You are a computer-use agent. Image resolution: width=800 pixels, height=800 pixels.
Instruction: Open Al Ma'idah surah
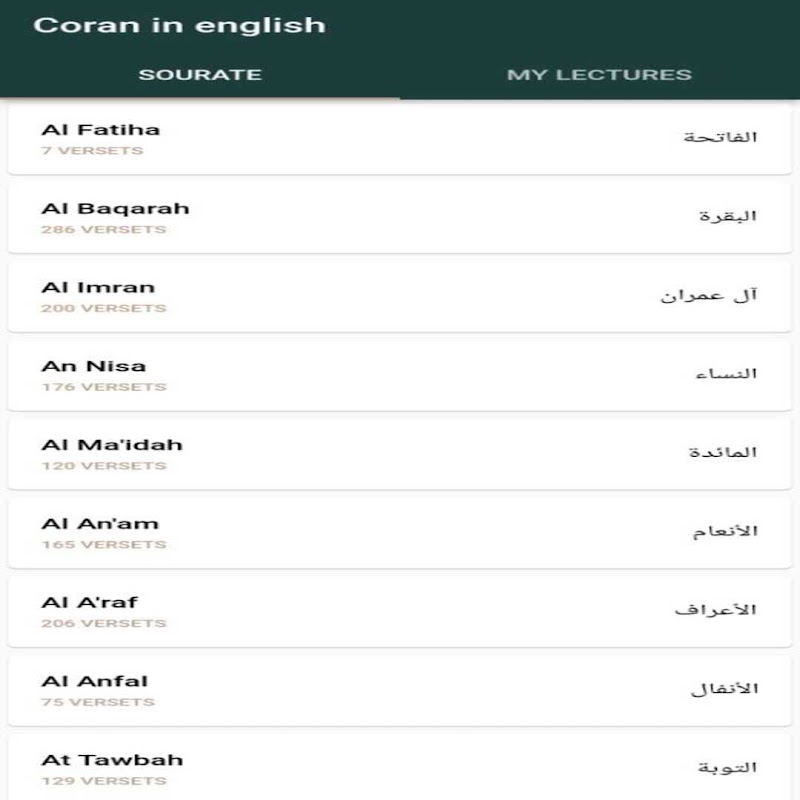(400, 454)
